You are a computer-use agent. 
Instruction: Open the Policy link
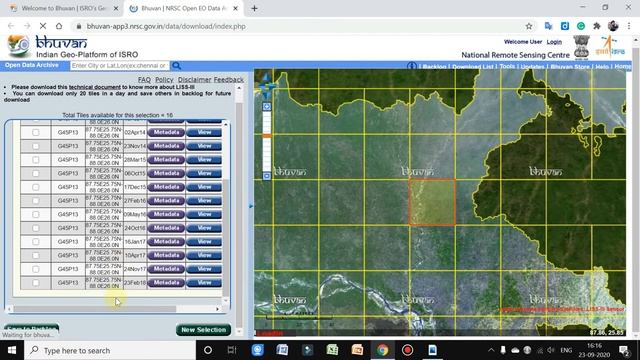coord(164,80)
